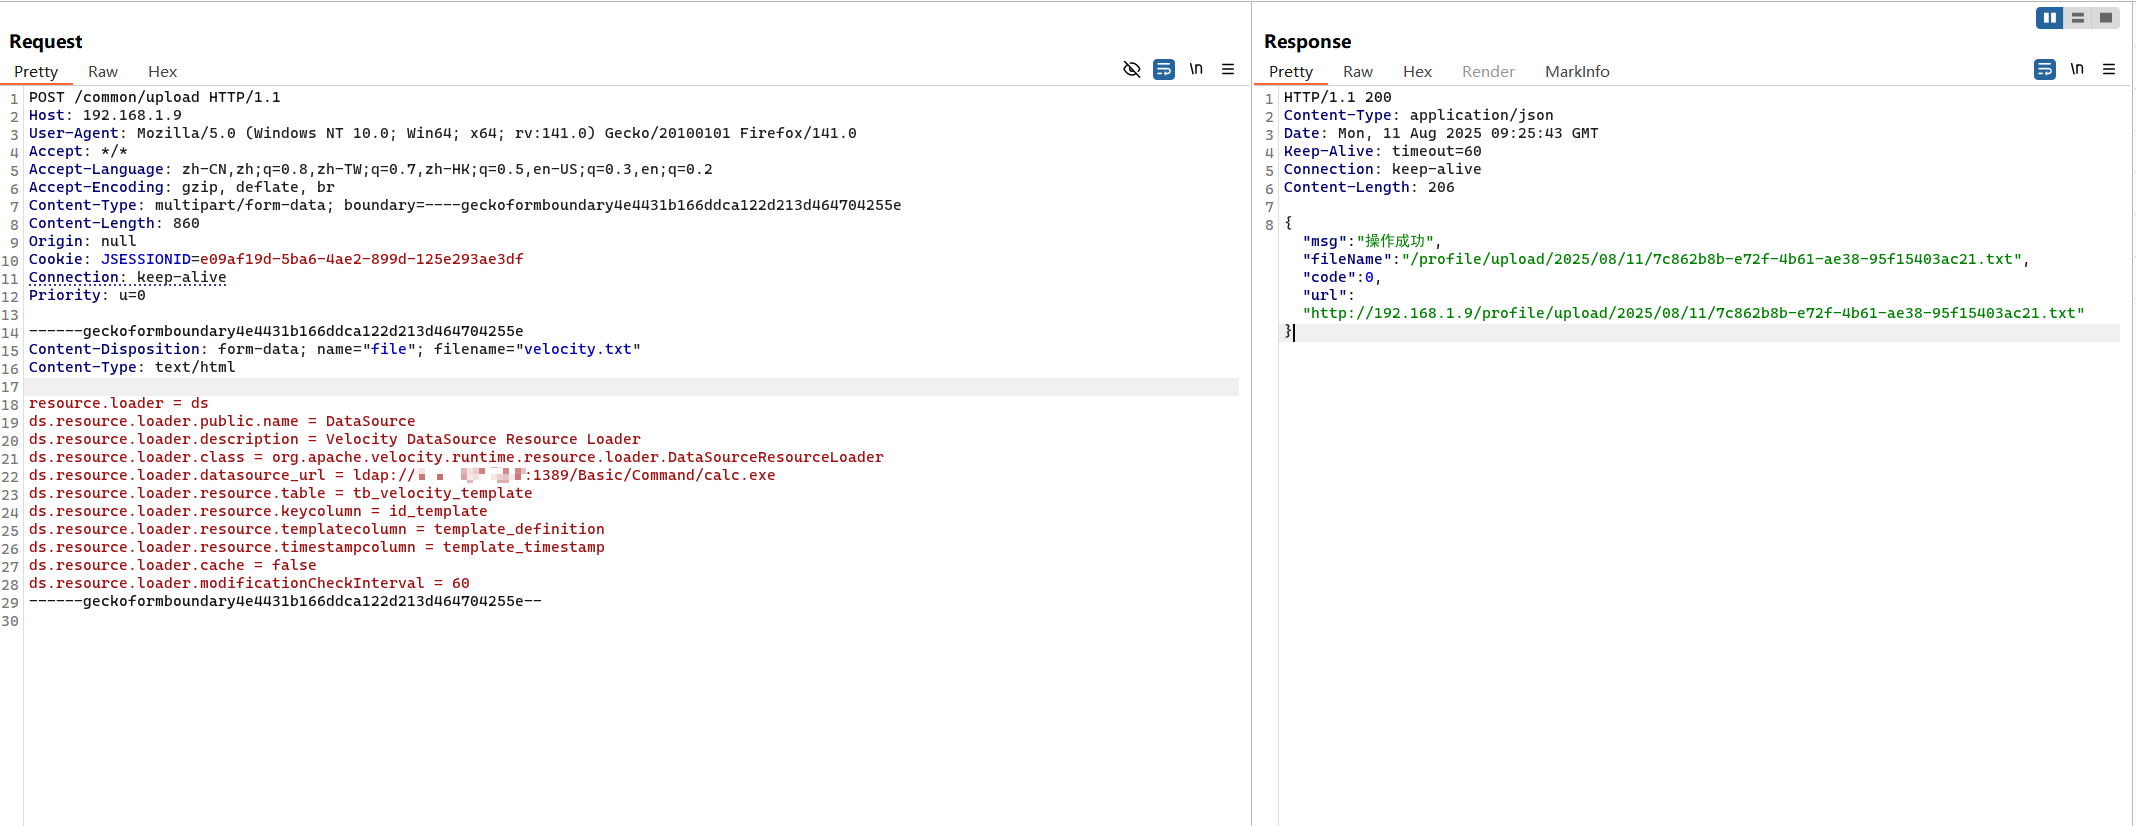Open the Response Render tab

click(x=1488, y=71)
